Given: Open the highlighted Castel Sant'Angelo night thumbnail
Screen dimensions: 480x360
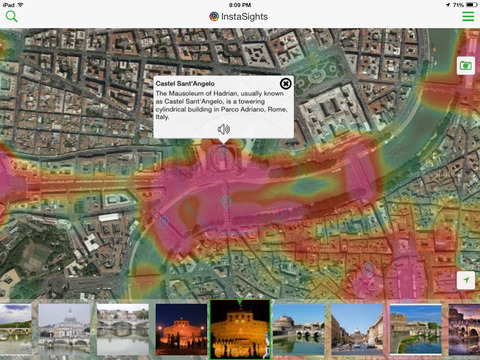Looking at the screenshot, I should 240,329.
